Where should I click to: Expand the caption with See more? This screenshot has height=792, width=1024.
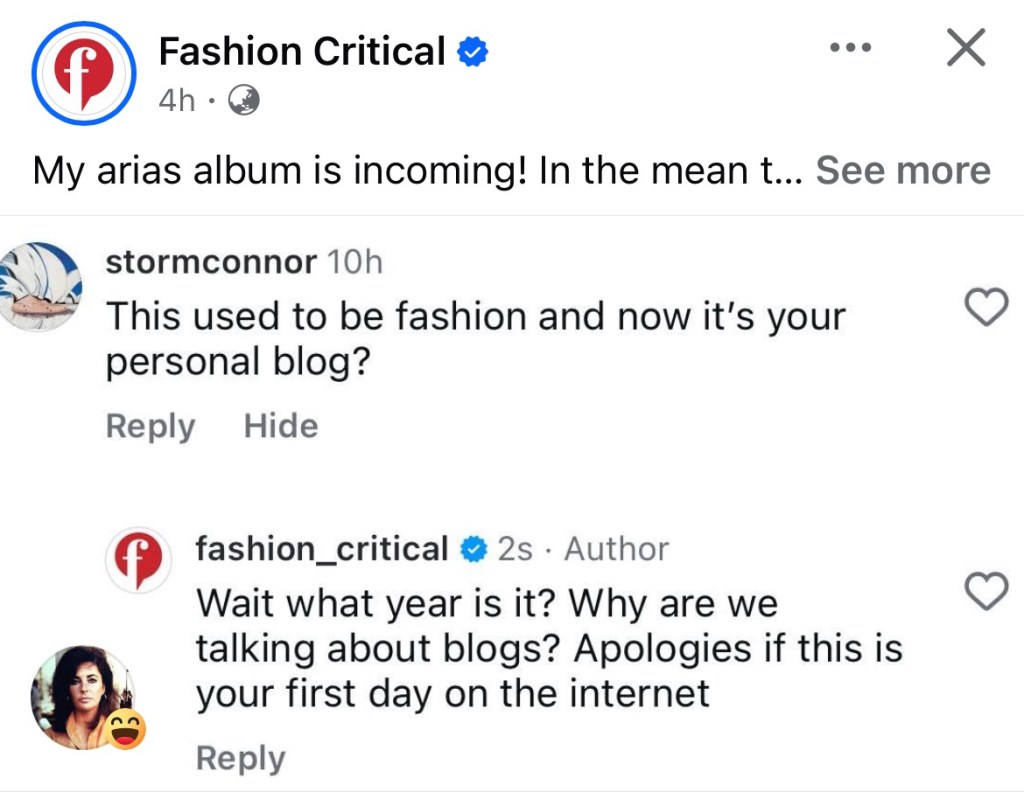coord(903,171)
